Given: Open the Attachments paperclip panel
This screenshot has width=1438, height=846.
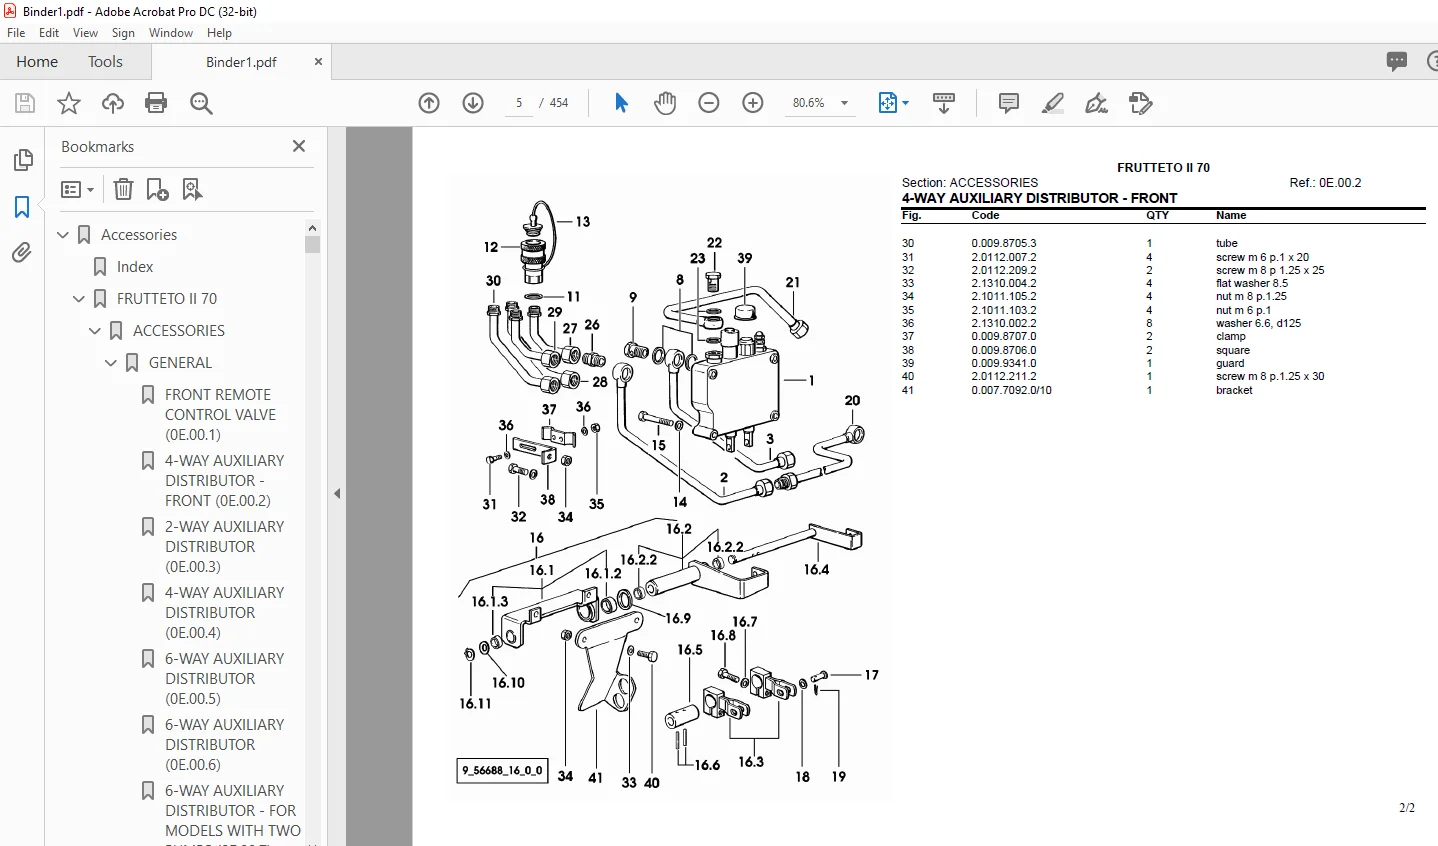Looking at the screenshot, I should (22, 253).
